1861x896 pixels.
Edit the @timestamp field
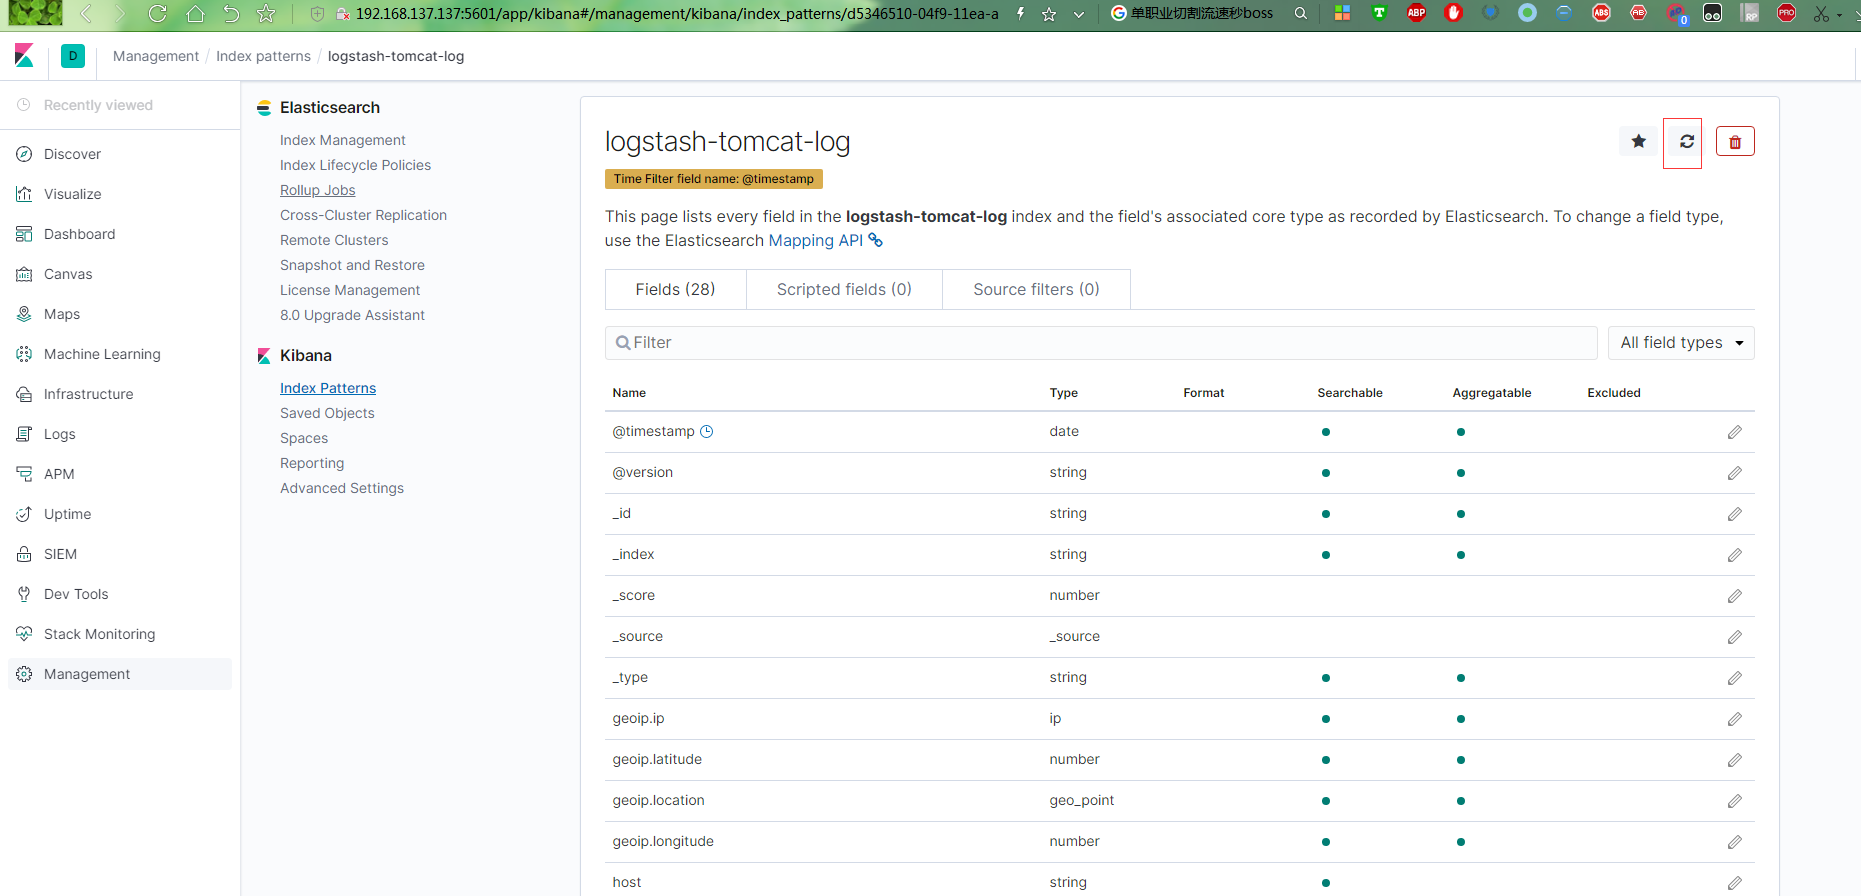click(1734, 432)
